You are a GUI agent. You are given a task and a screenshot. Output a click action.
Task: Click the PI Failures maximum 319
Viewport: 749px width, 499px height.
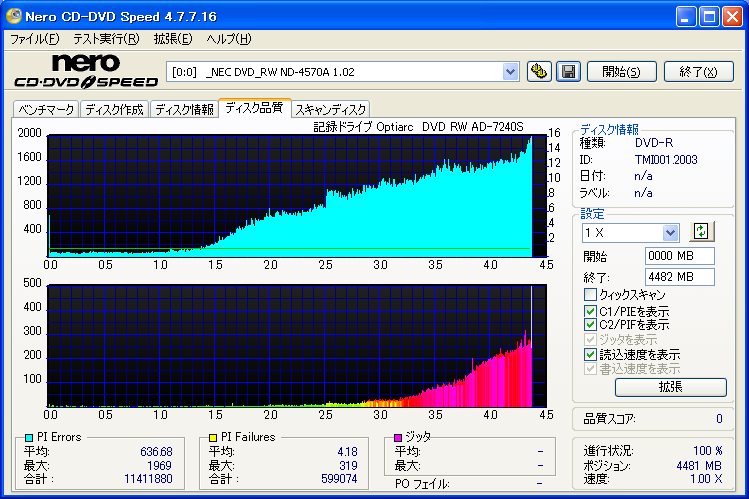[x=348, y=465]
